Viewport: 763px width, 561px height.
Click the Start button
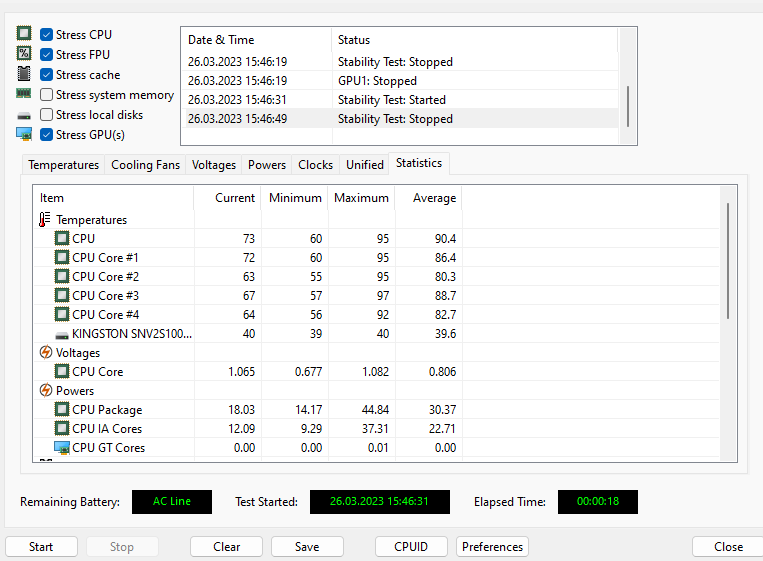coord(41,546)
